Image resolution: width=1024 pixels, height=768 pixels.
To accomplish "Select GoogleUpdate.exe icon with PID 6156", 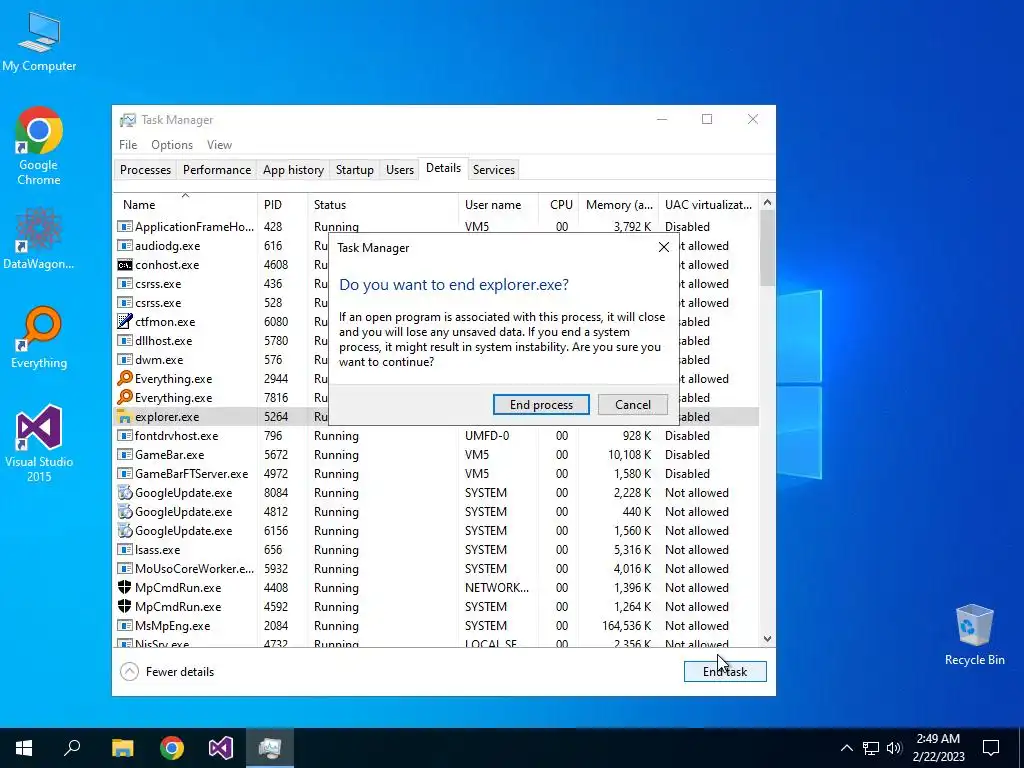I will [x=125, y=530].
